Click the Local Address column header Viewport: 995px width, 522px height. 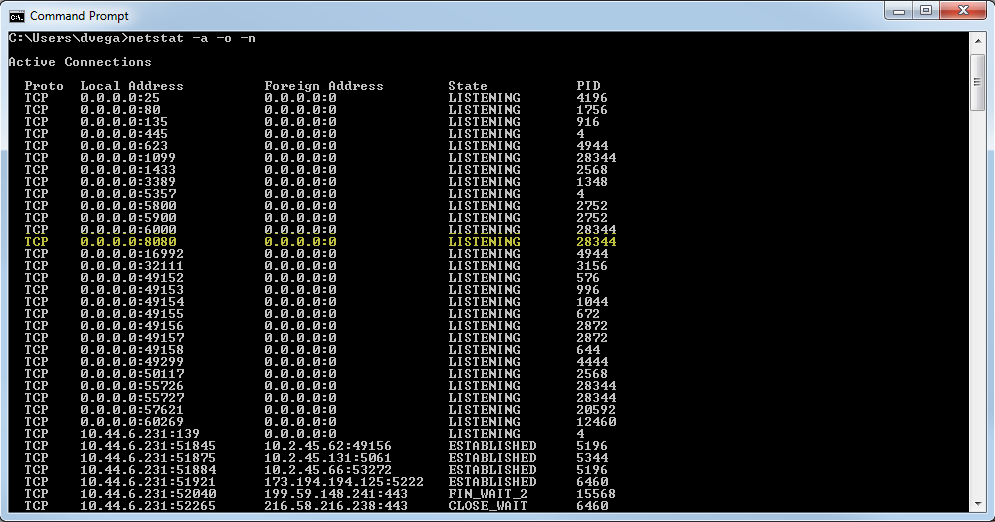(x=132, y=86)
